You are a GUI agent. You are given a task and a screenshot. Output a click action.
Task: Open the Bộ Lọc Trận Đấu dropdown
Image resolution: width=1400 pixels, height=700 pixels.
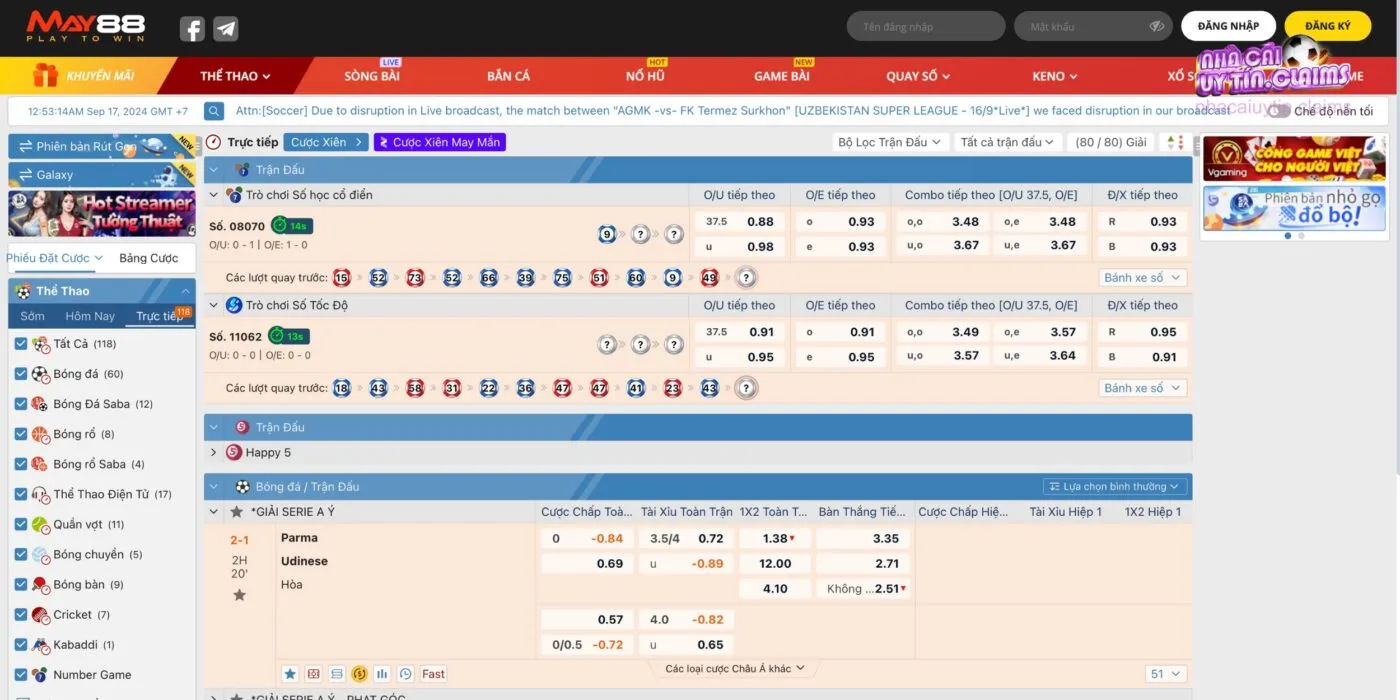[x=889, y=143]
